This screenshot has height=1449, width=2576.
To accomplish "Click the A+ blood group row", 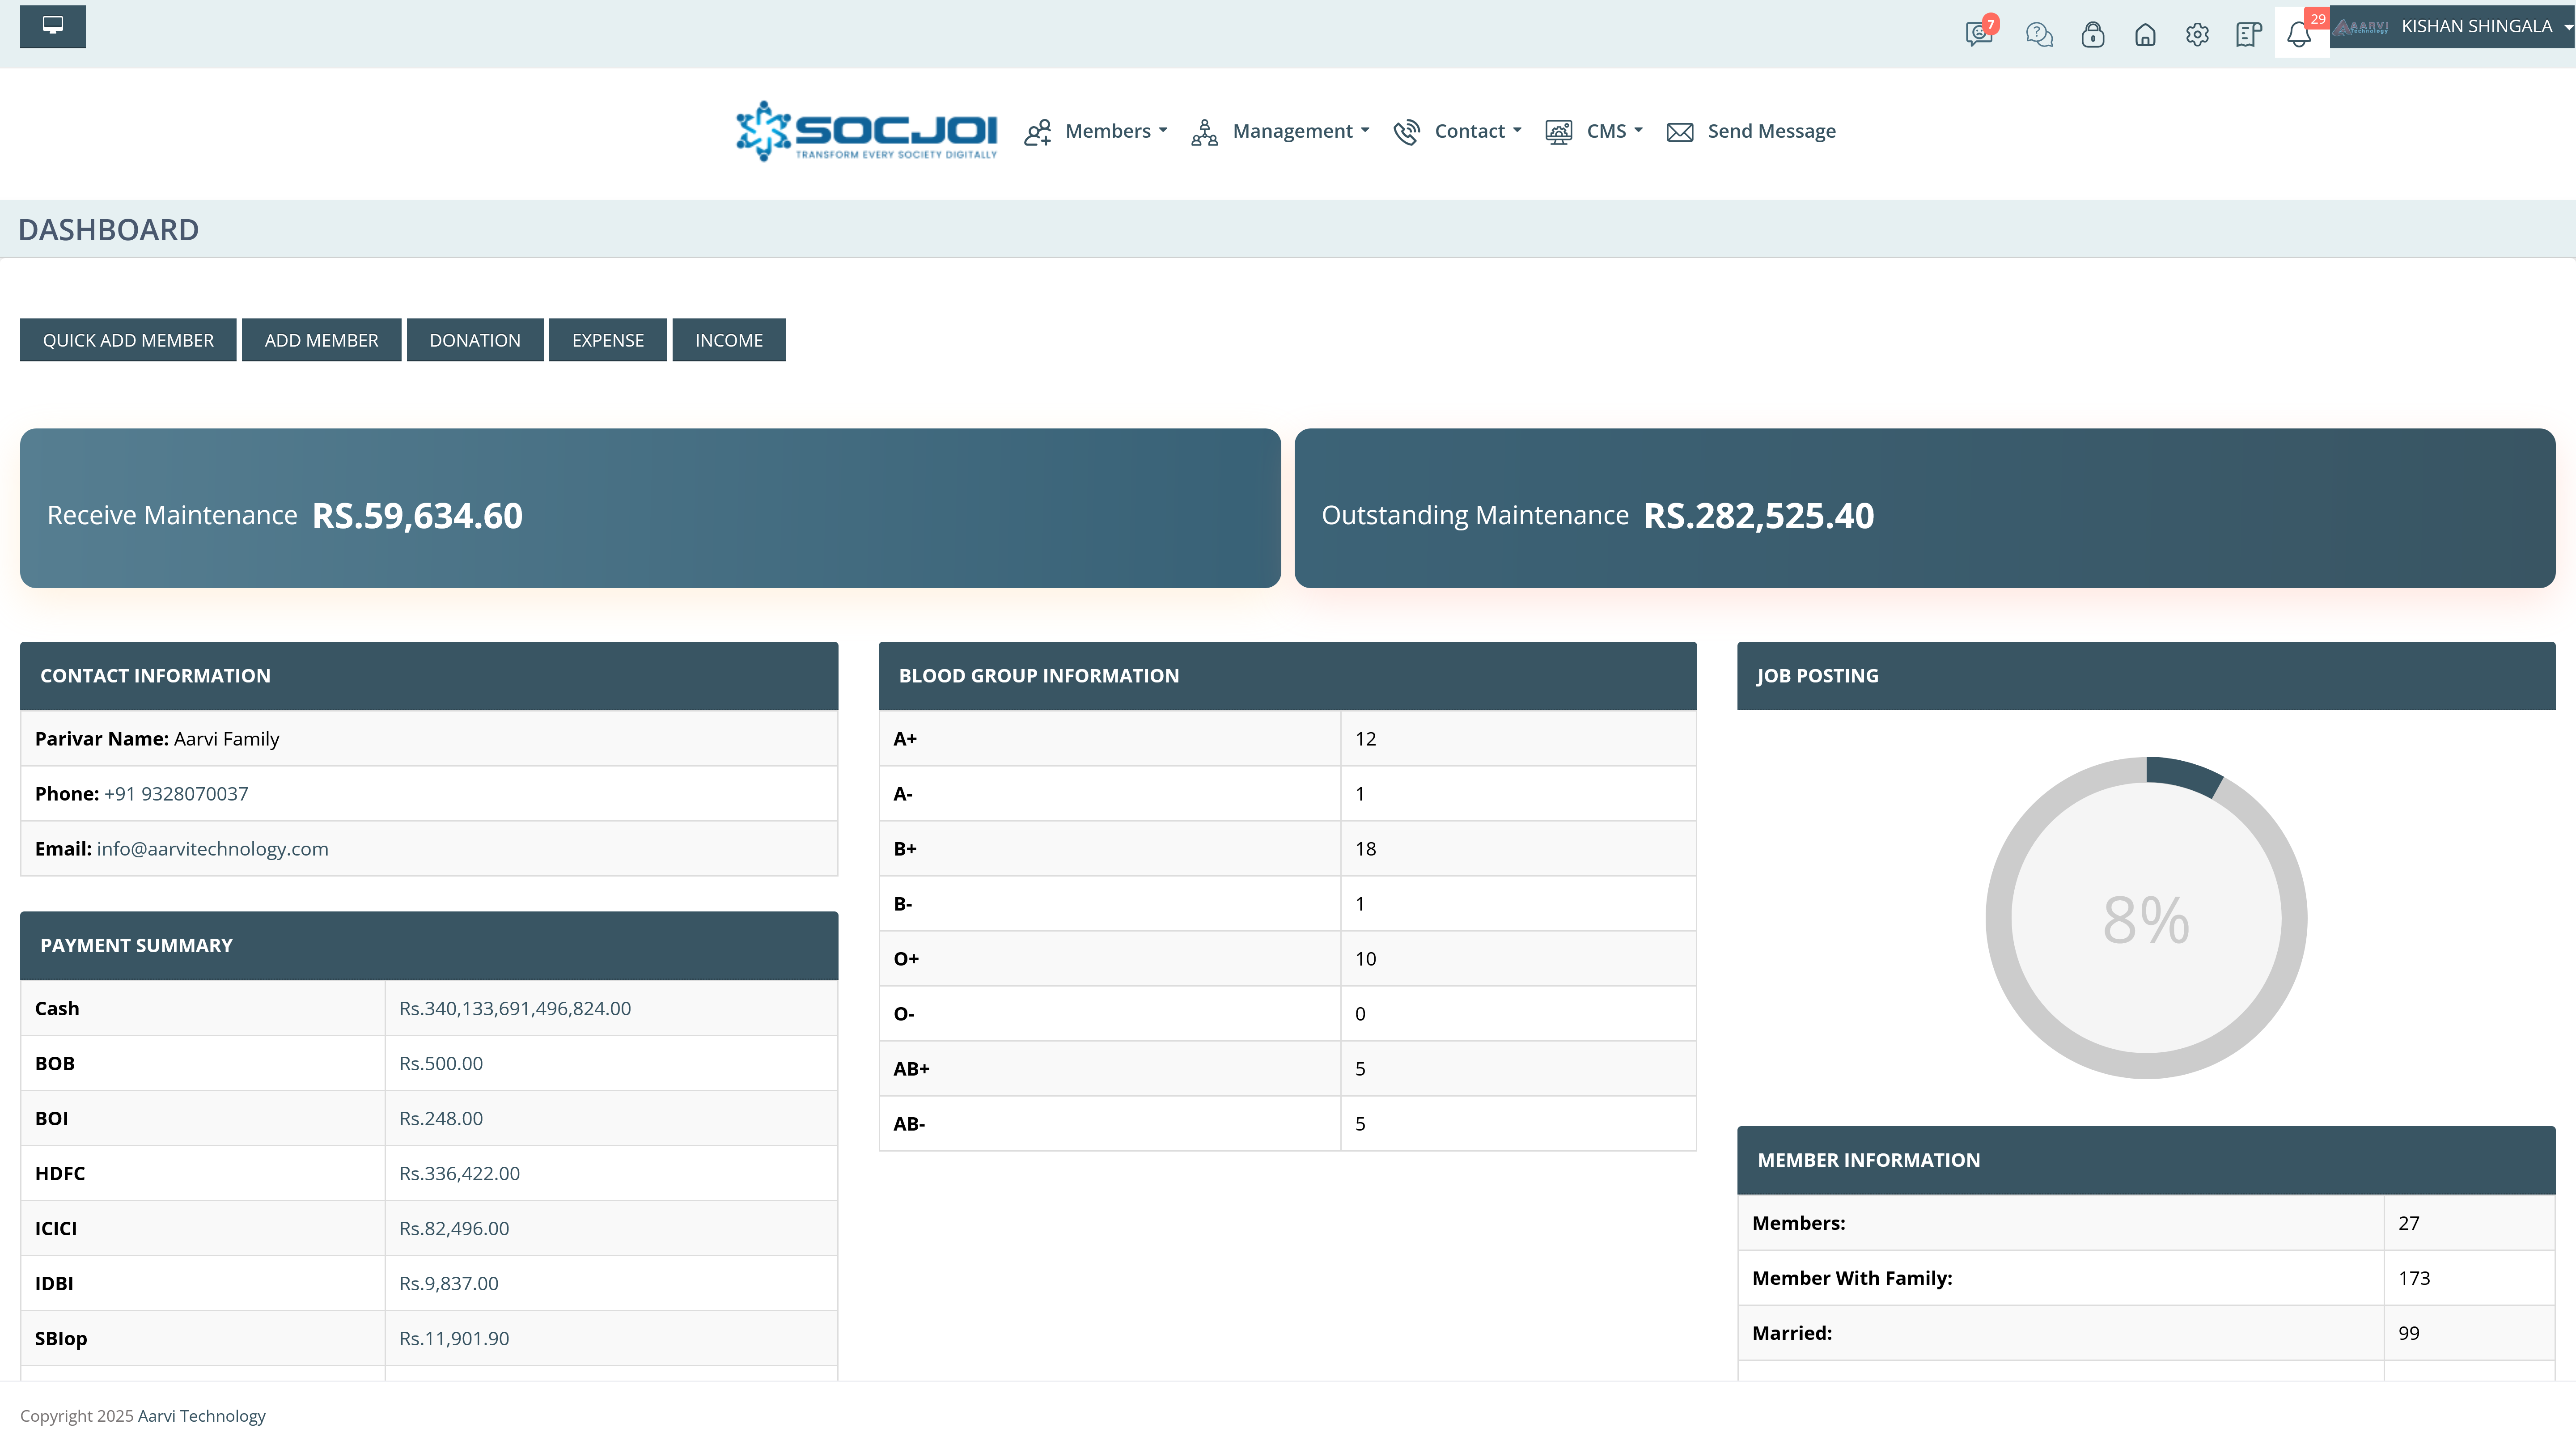I will 1288,739.
